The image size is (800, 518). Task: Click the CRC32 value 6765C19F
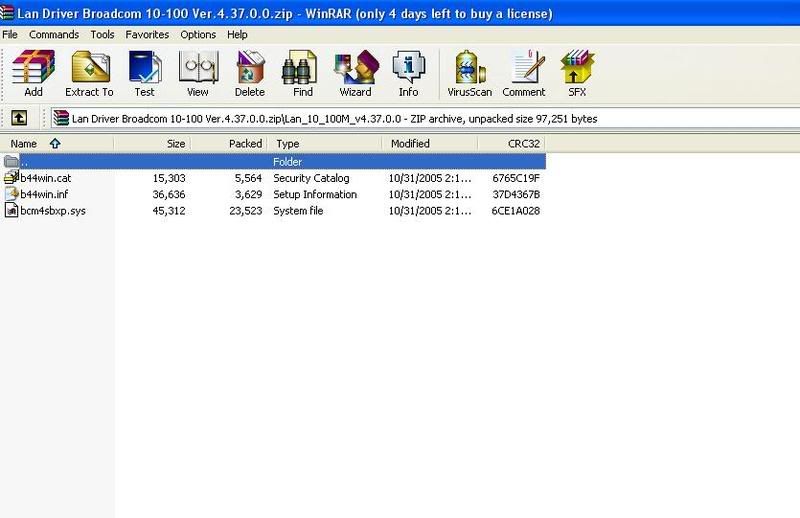[x=516, y=178]
